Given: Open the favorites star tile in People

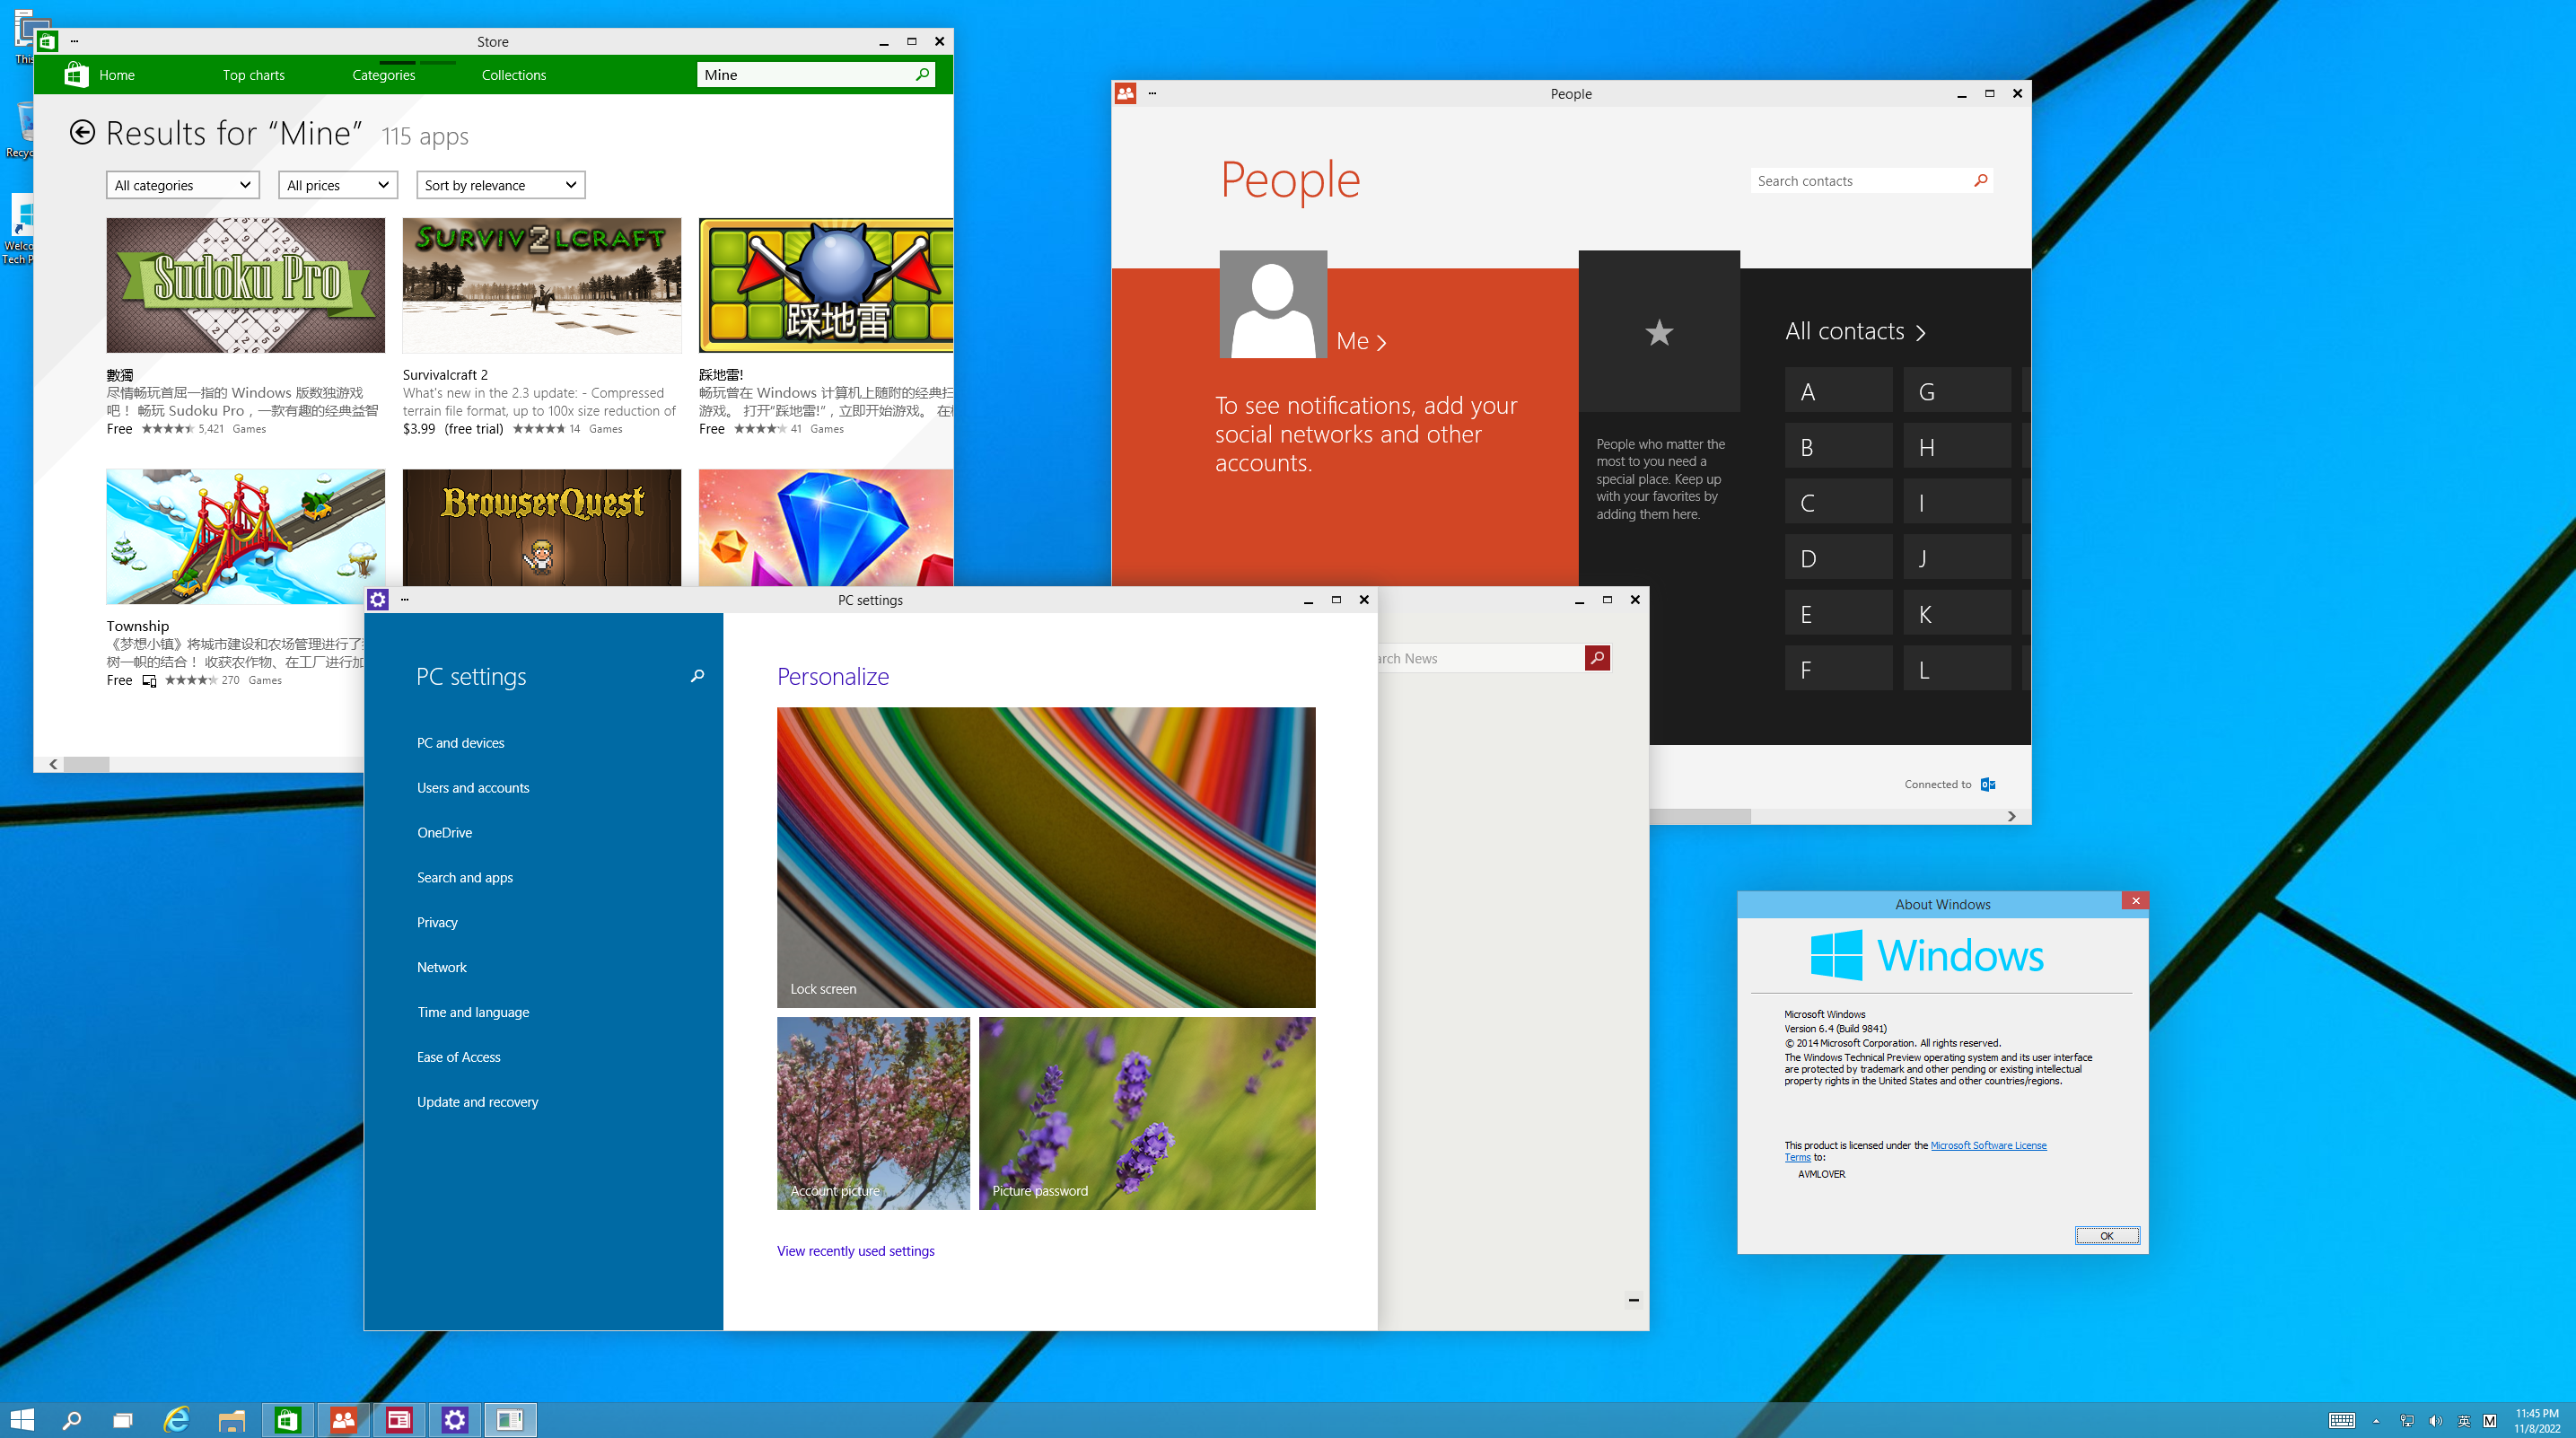Looking at the screenshot, I should coord(1659,331).
